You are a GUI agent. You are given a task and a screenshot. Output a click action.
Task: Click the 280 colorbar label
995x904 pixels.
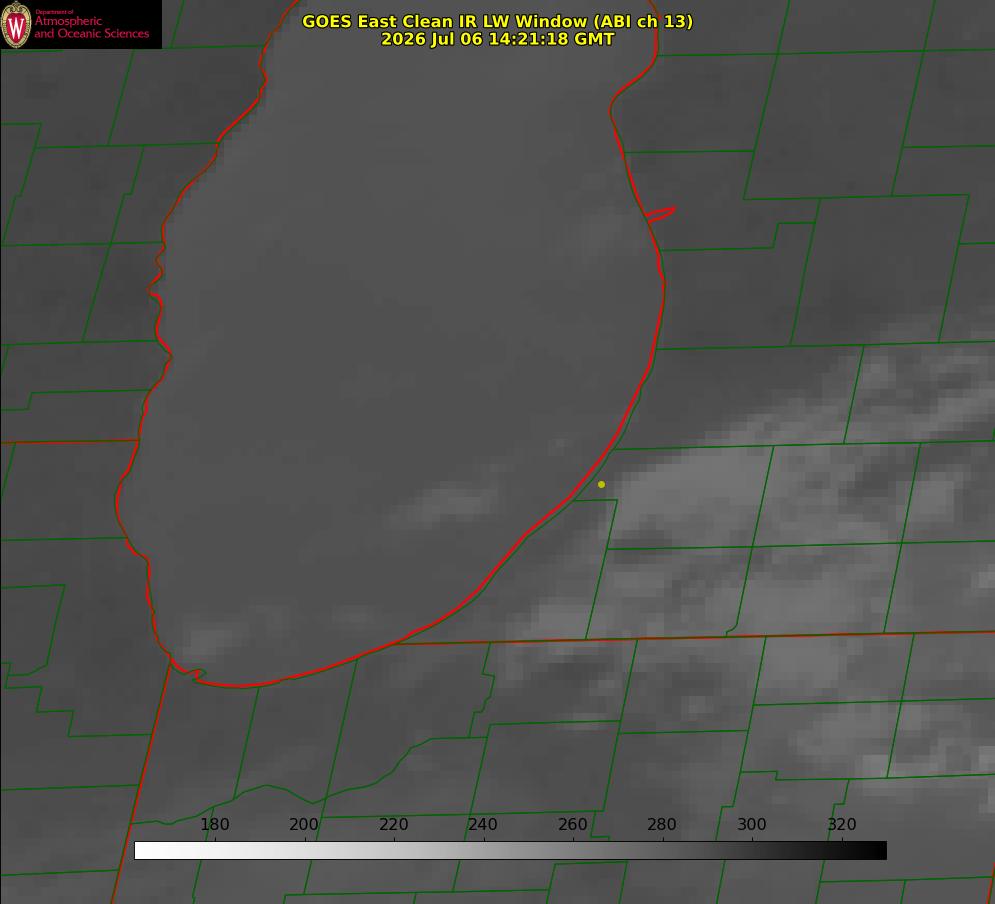point(662,824)
